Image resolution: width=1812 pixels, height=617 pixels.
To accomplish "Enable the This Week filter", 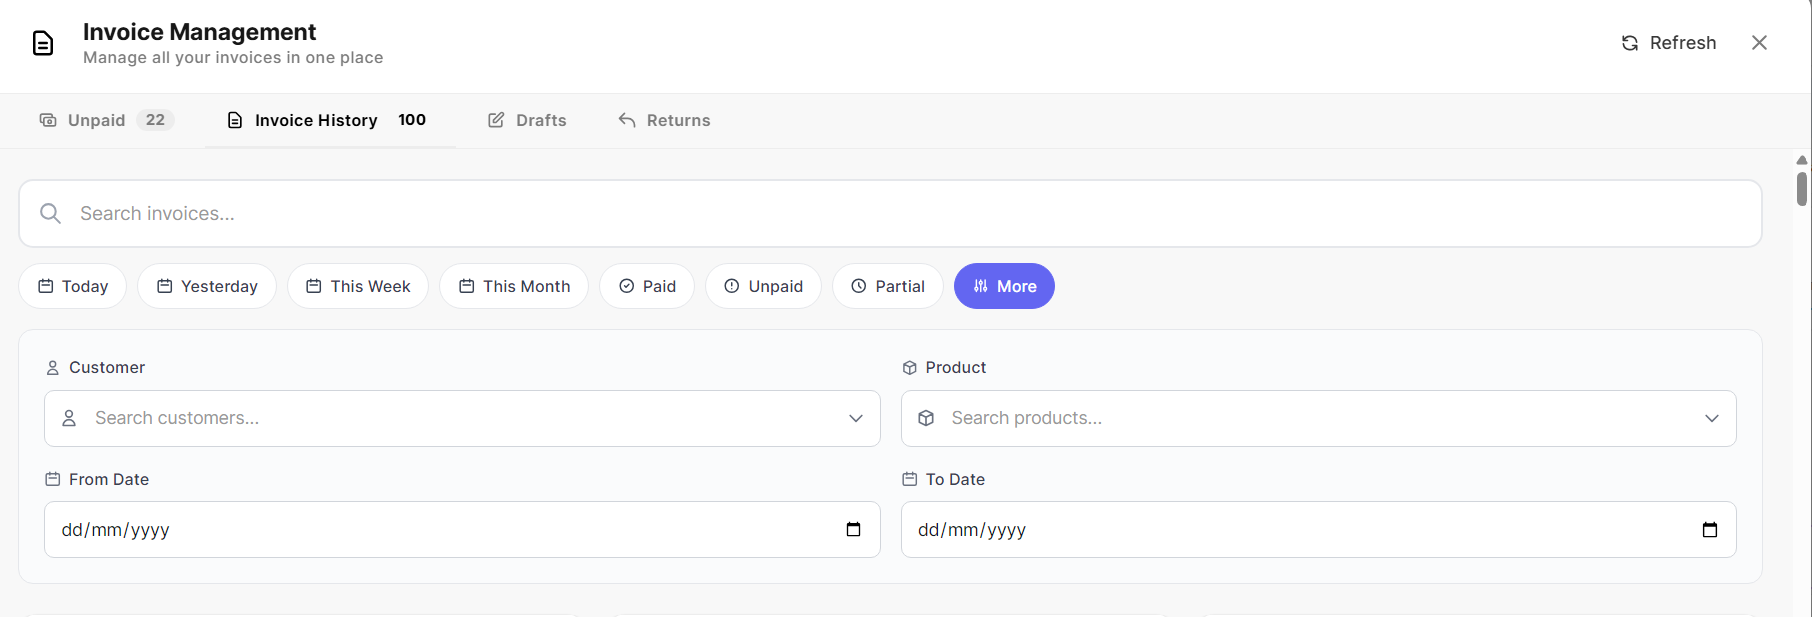I will click(x=358, y=286).
